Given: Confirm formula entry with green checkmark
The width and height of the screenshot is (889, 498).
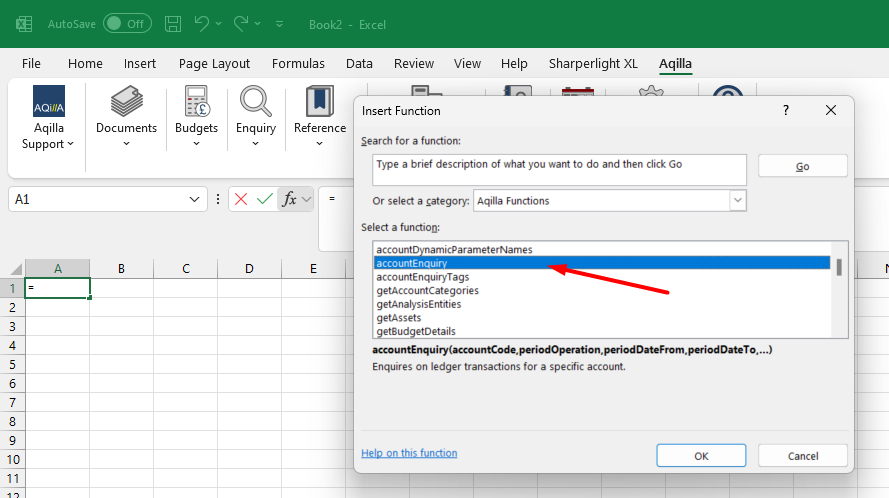Looking at the screenshot, I should 265,199.
